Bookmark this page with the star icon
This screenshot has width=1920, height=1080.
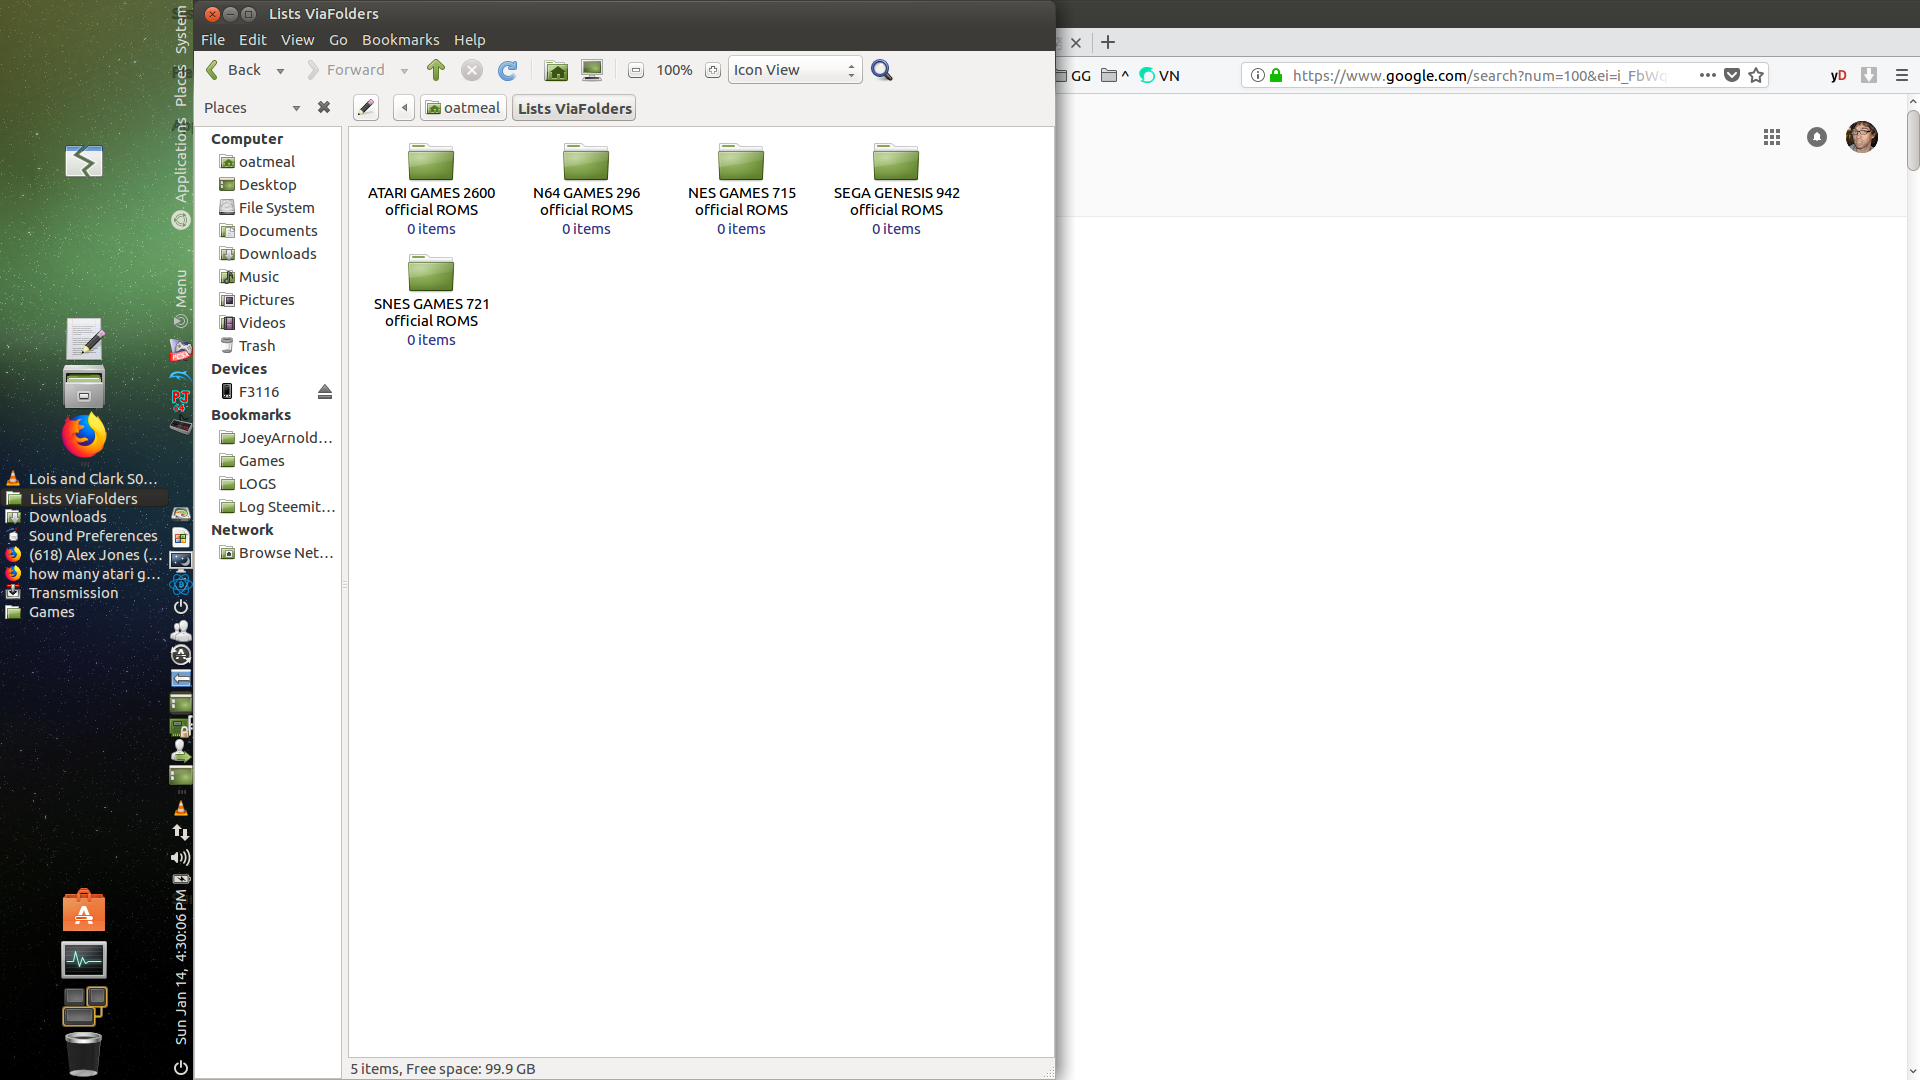1756,75
